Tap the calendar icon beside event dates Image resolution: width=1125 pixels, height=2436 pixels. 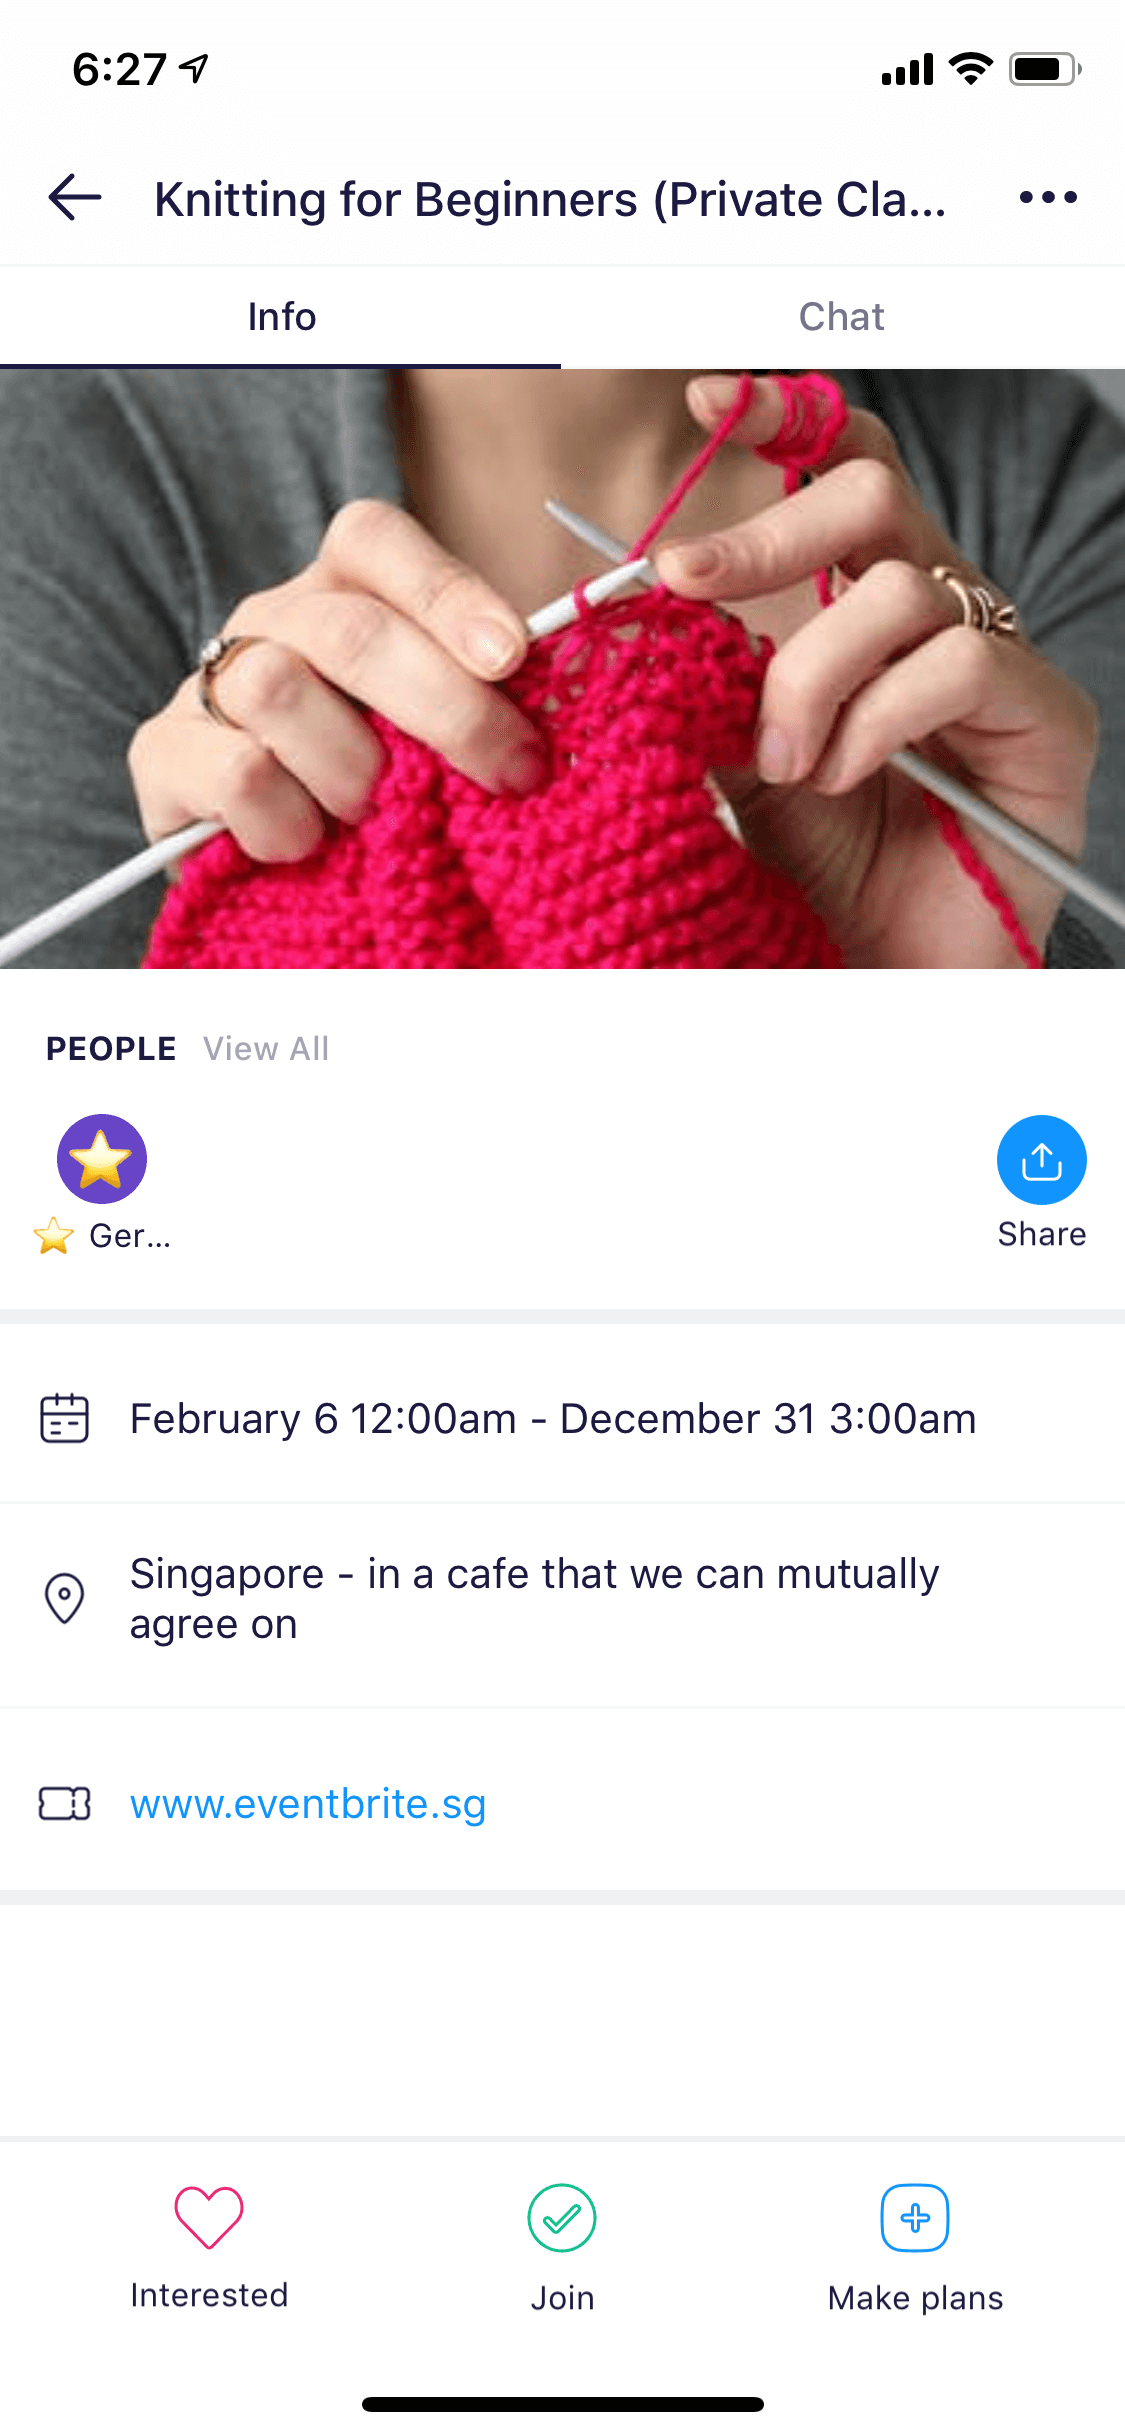click(65, 1418)
